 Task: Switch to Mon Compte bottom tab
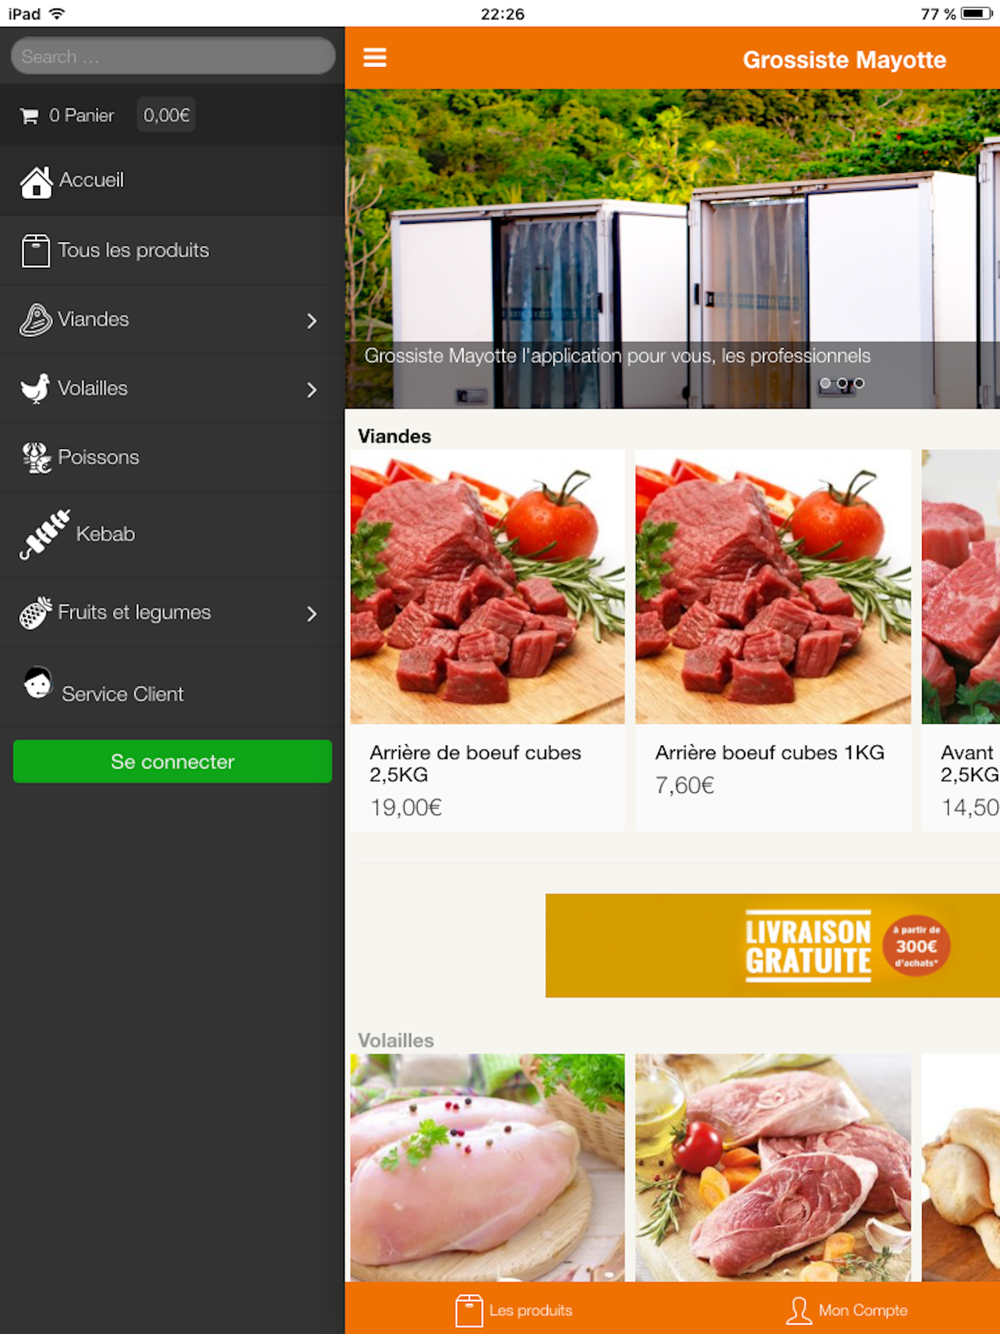click(x=847, y=1310)
